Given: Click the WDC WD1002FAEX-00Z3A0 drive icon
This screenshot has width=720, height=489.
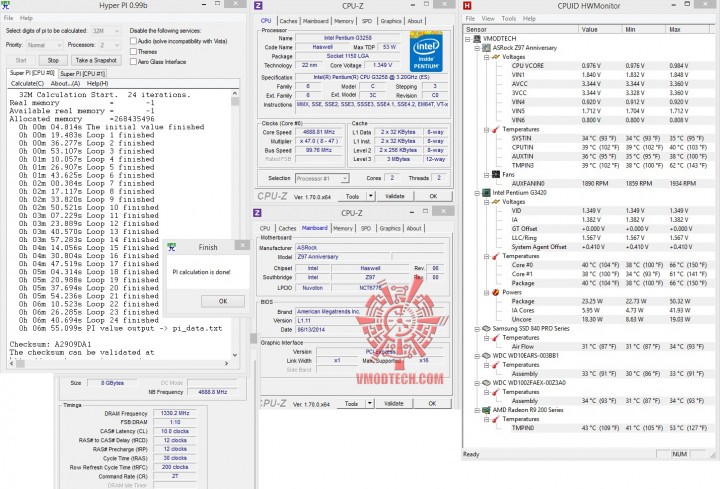Looking at the screenshot, I should (487, 382).
